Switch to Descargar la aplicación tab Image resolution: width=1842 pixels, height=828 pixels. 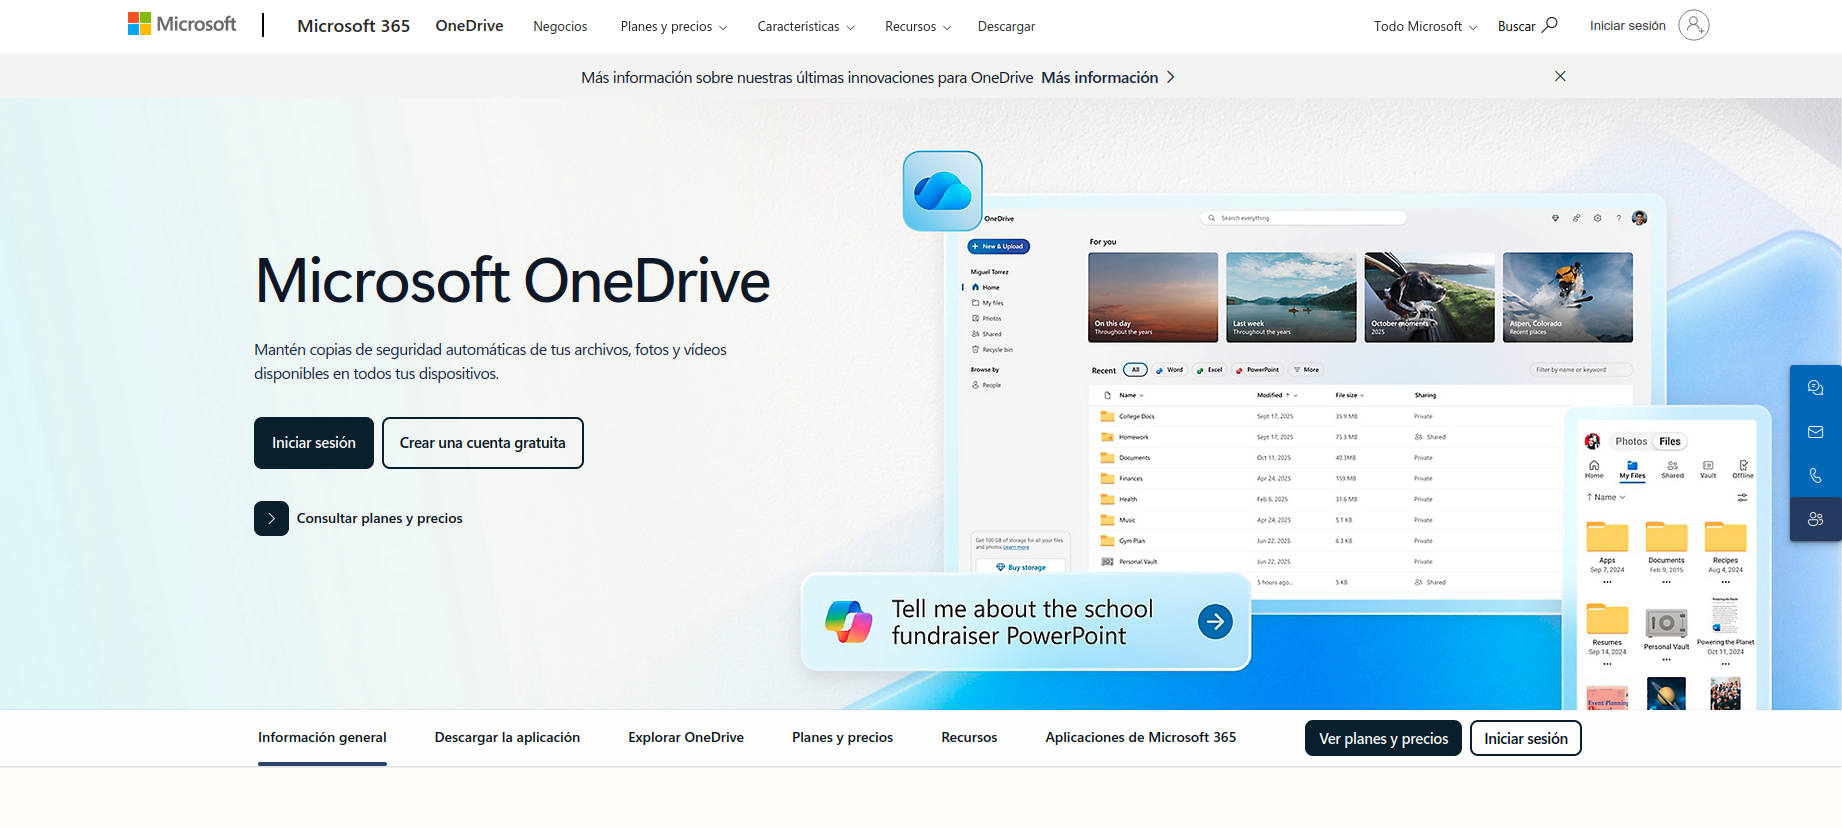(x=507, y=737)
